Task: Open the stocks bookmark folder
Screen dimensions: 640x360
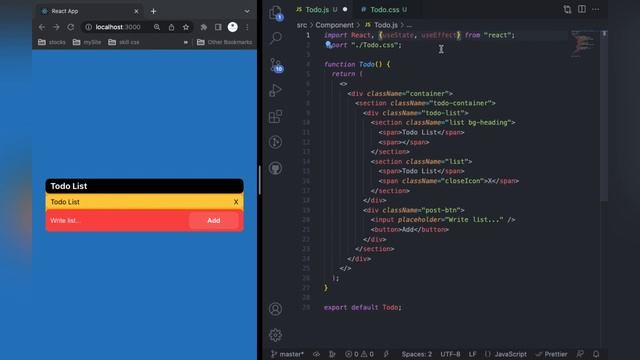Action: tap(52, 42)
